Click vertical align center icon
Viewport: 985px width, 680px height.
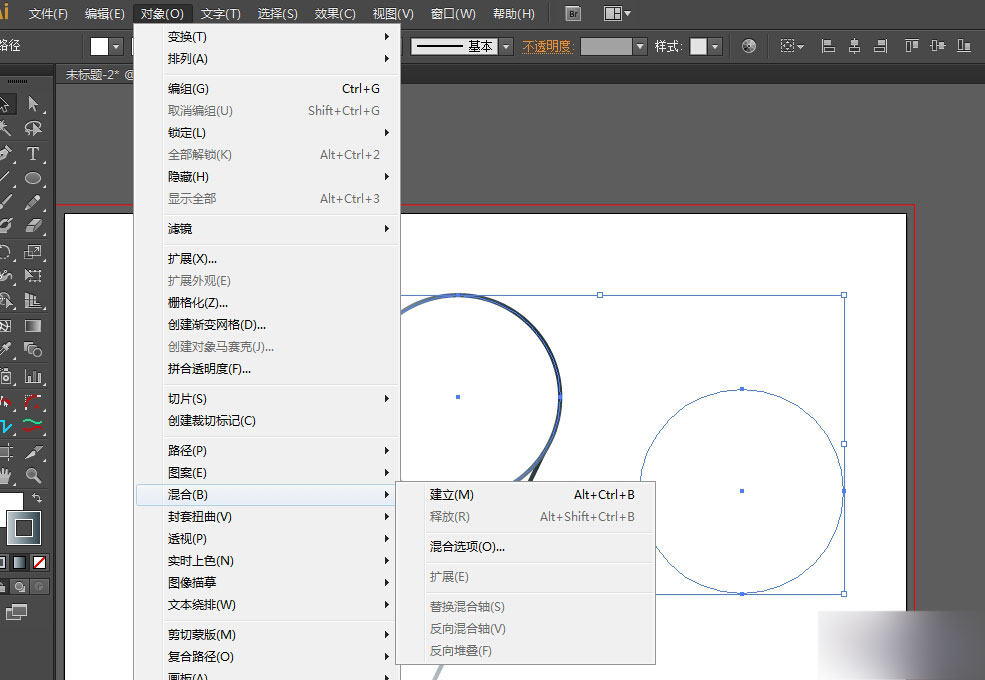(938, 46)
